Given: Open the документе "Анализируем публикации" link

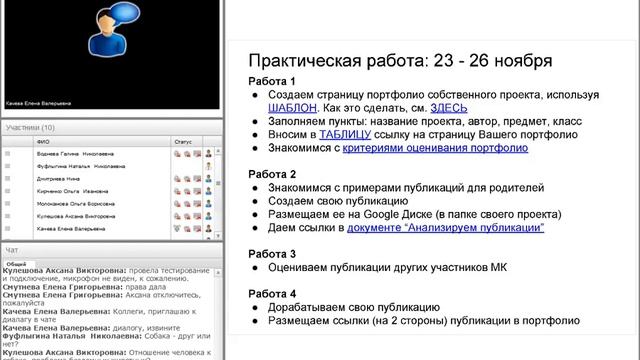Looking at the screenshot, I should point(445,227).
